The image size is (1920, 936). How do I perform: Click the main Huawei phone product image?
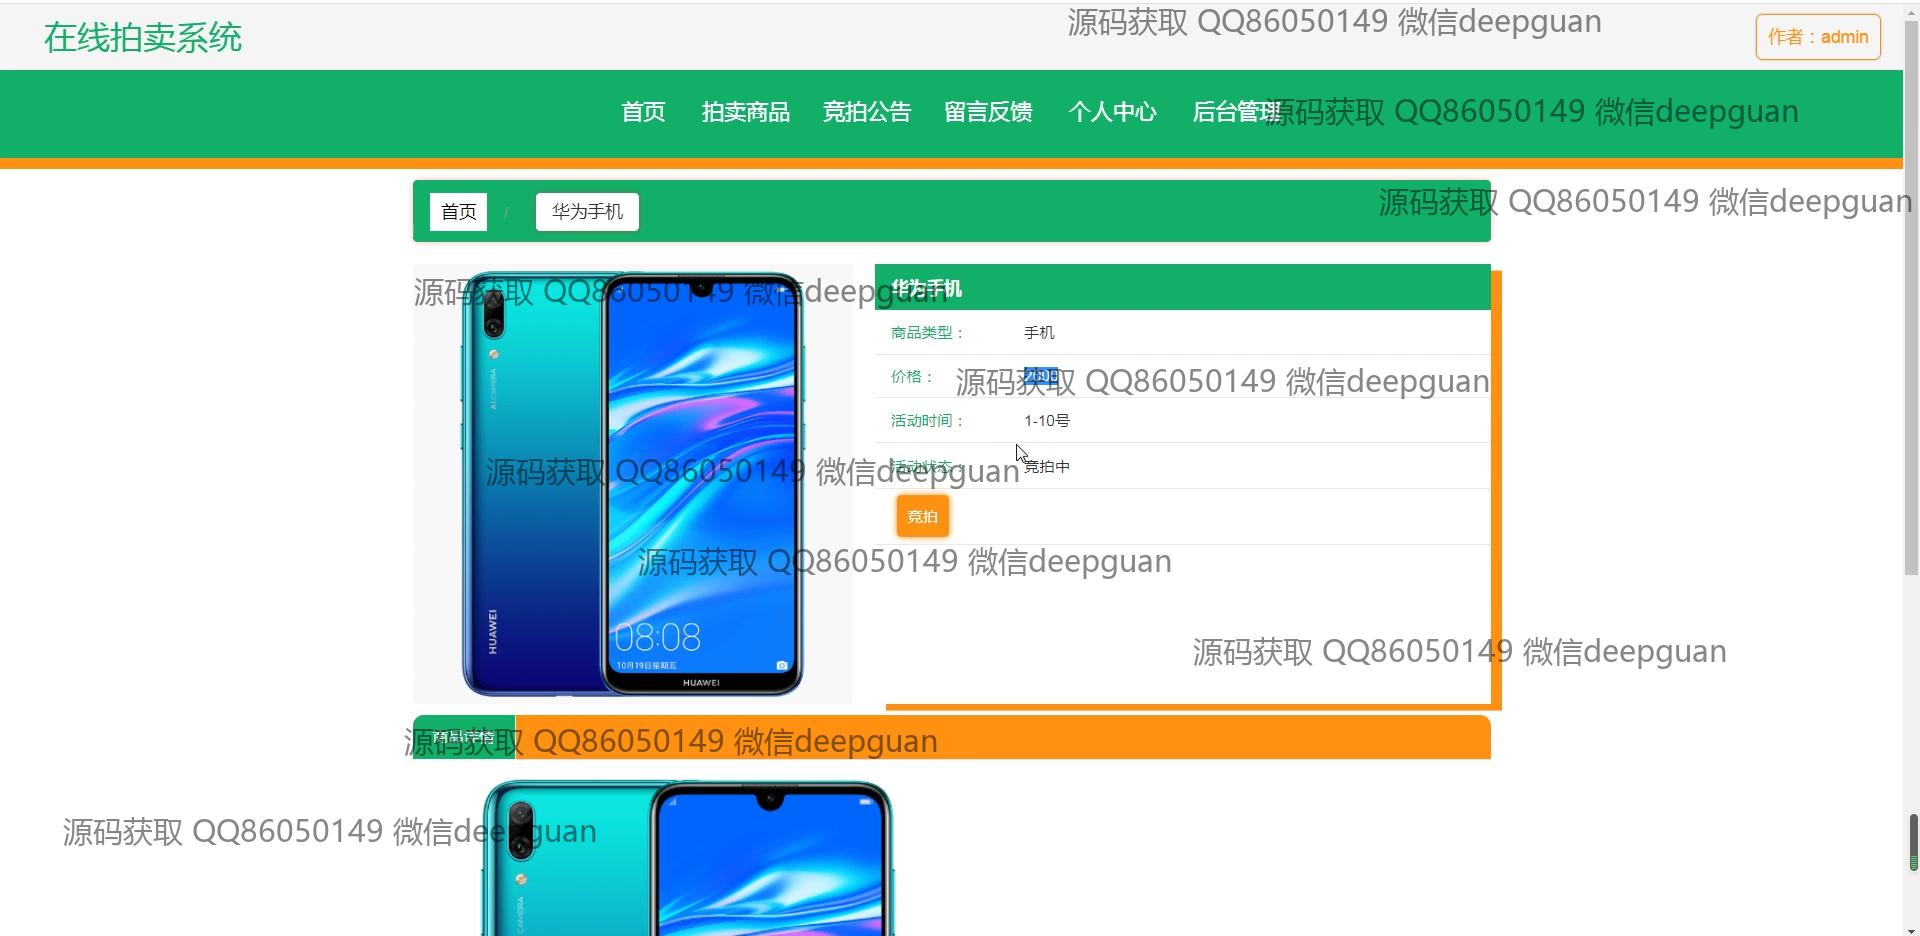coord(633,484)
